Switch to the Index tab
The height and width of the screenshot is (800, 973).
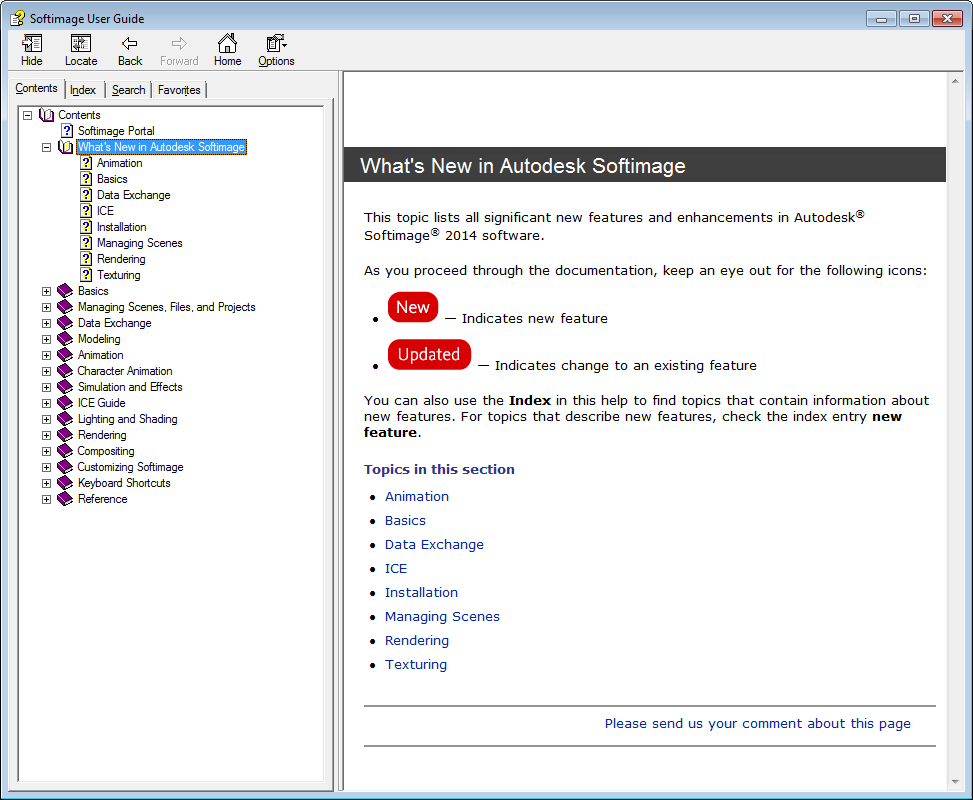[83, 90]
